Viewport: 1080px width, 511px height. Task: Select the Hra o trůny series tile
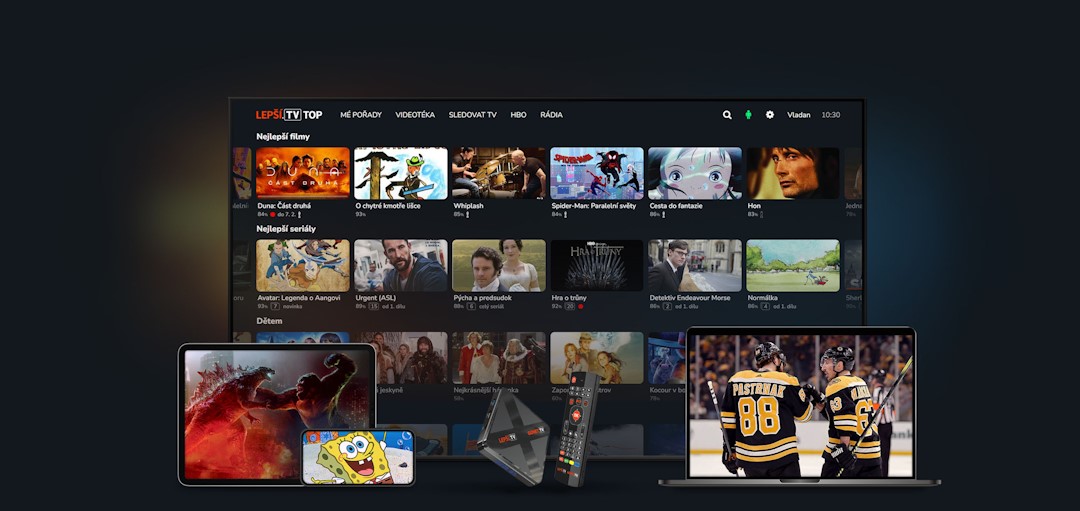597,265
